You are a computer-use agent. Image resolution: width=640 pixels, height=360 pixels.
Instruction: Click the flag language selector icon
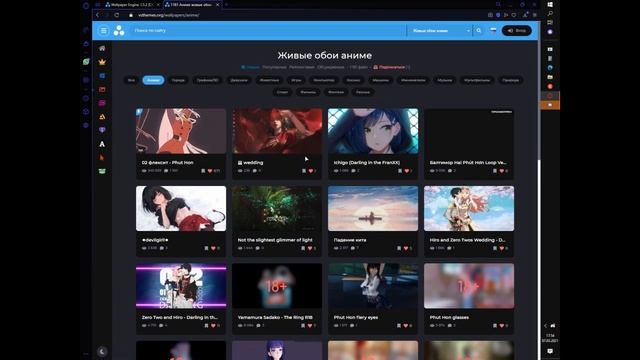[x=493, y=31]
